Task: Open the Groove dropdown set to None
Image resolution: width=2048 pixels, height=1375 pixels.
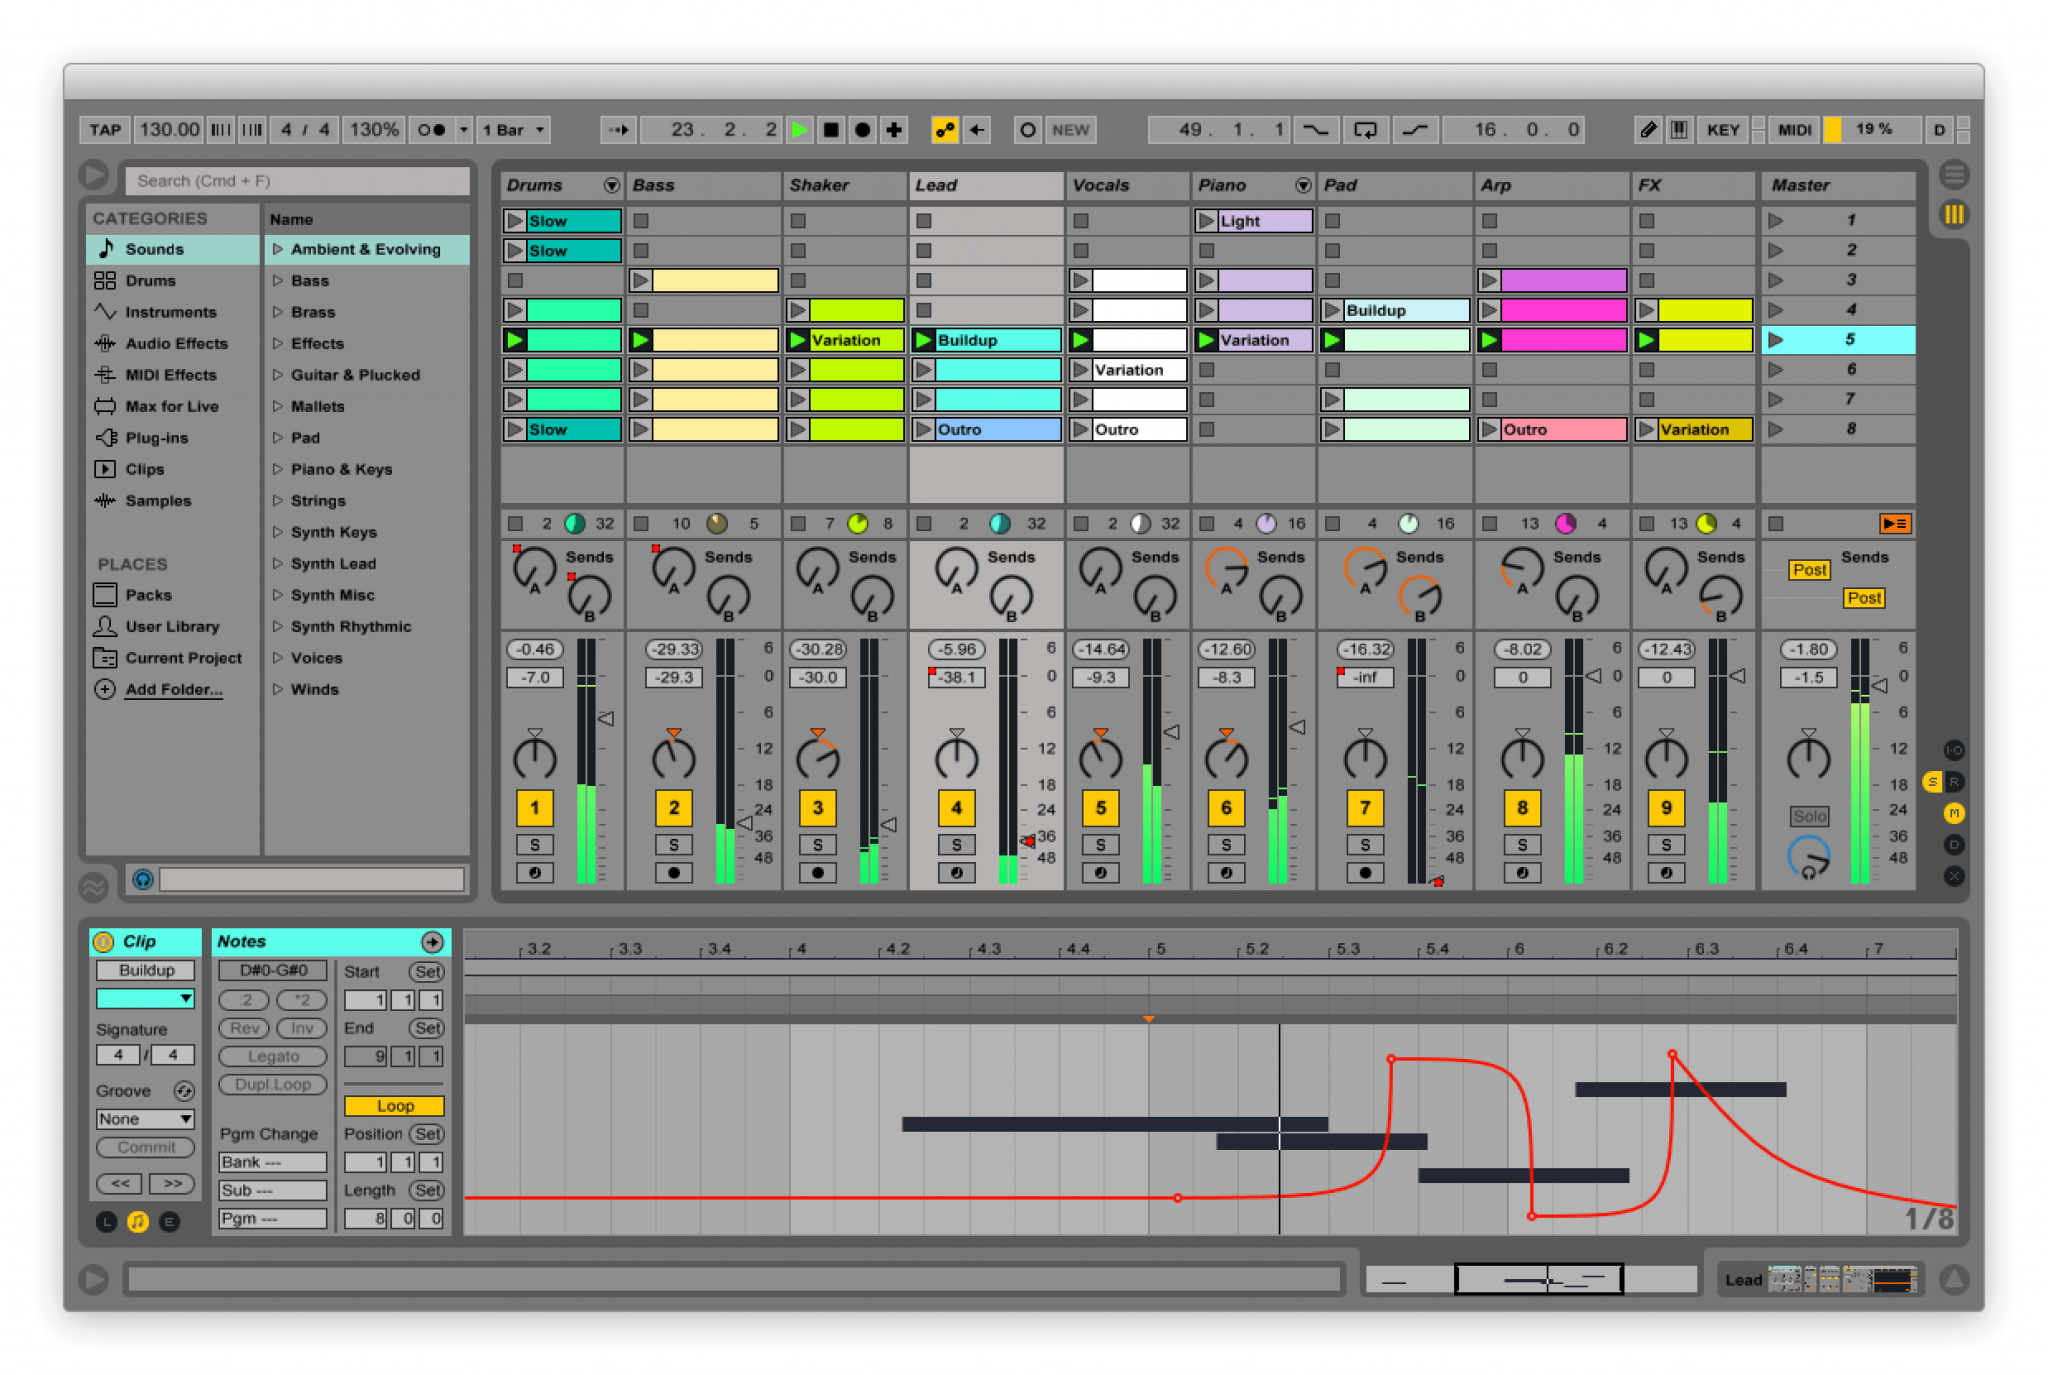Action: 144,1118
